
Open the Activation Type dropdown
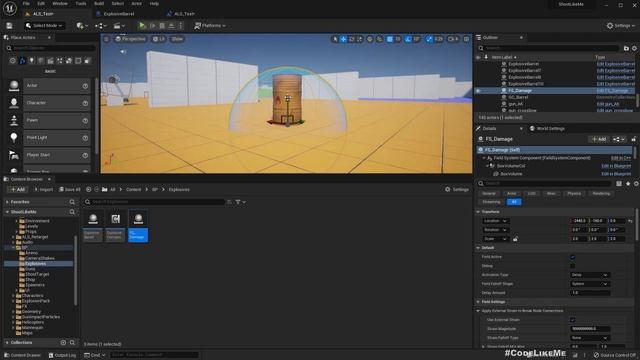click(590, 275)
